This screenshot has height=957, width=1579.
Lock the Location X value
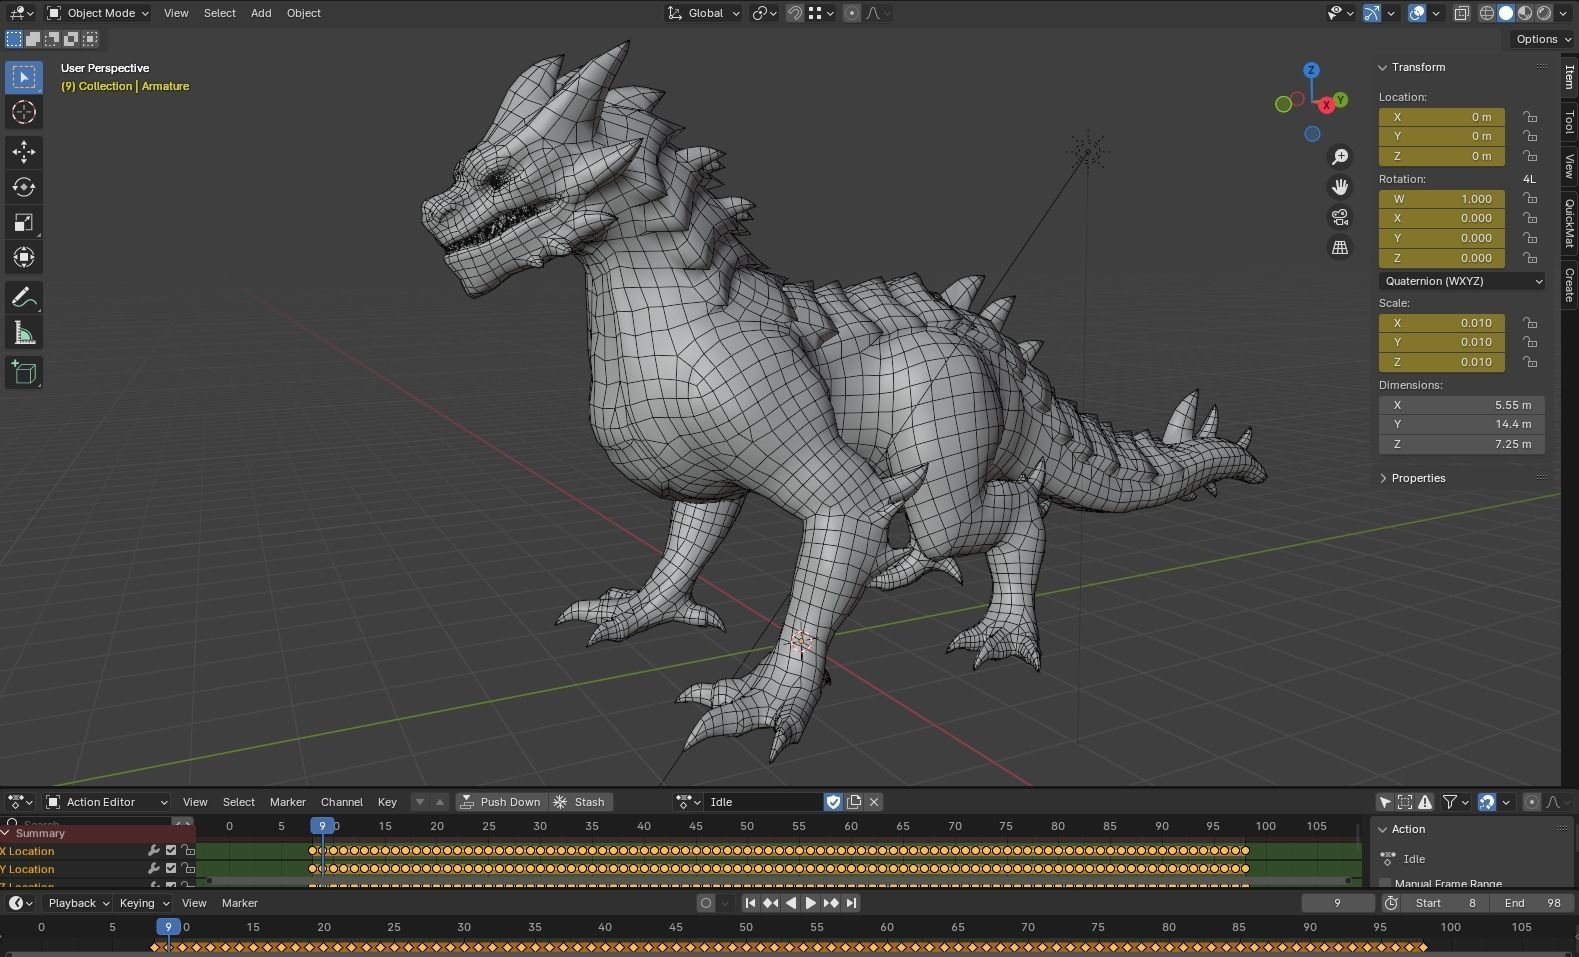tap(1530, 117)
